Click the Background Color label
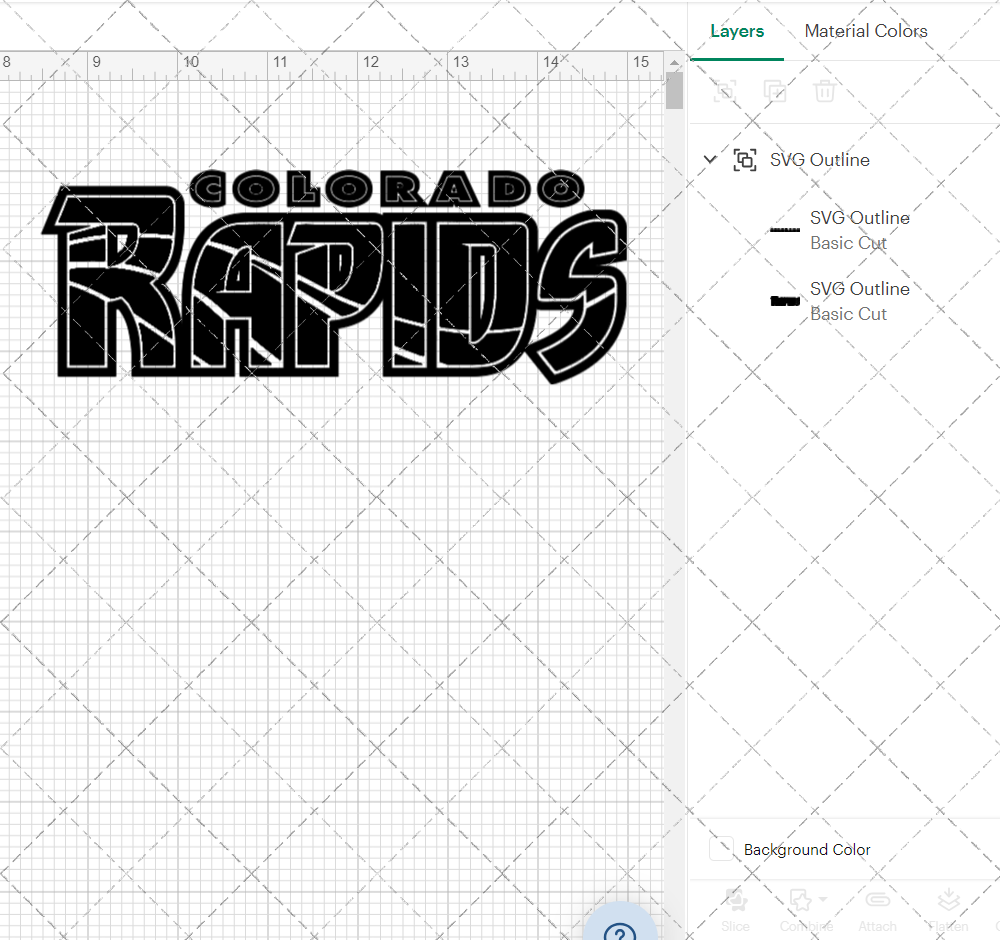This screenshot has width=1000, height=940. [807, 849]
